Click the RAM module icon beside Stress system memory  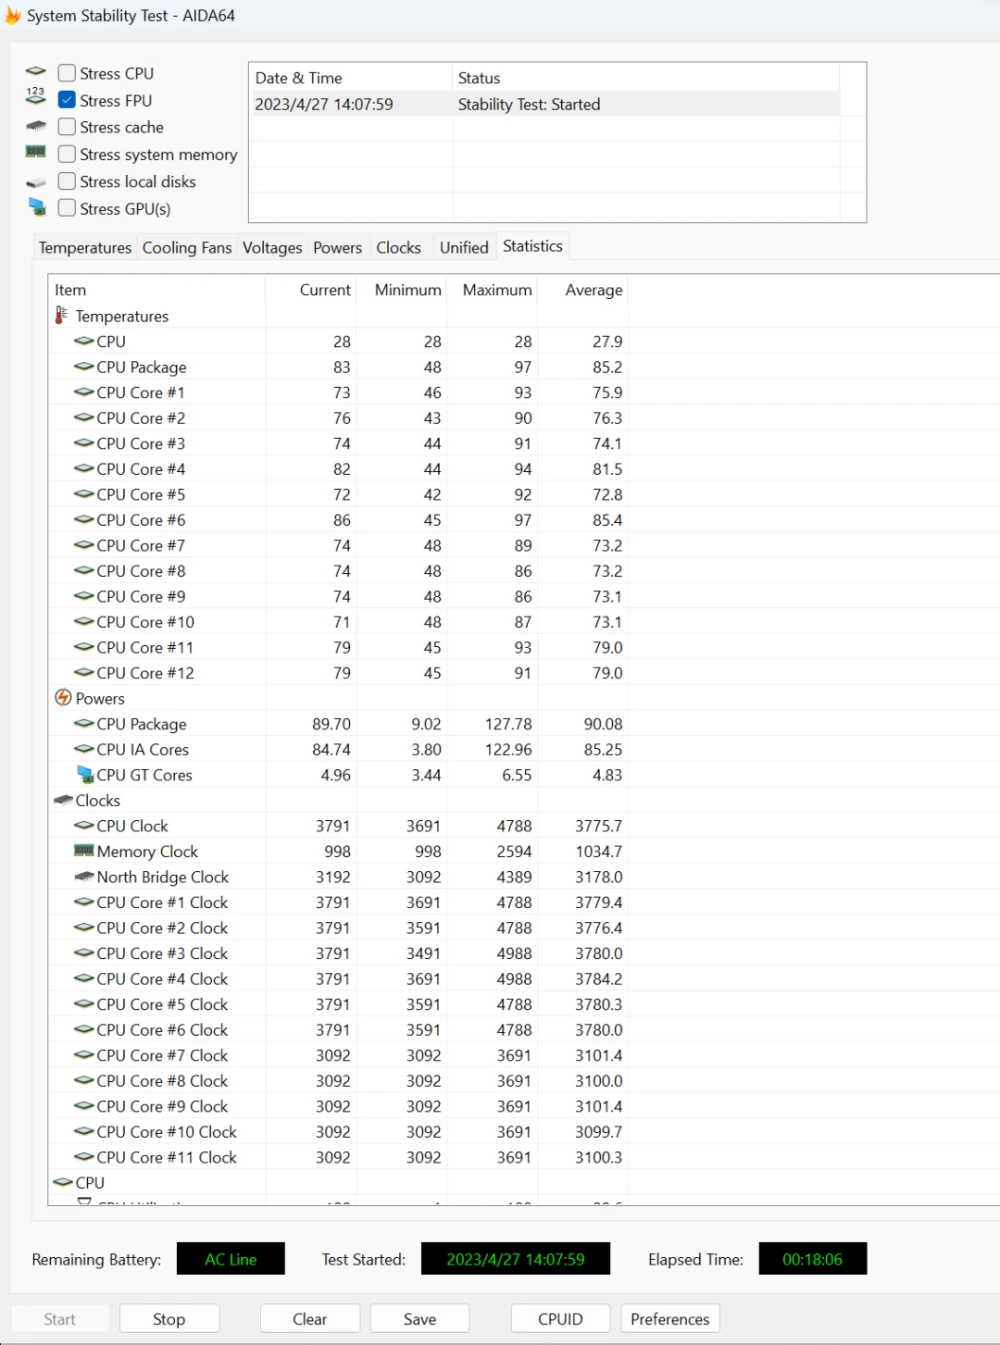[36, 152]
